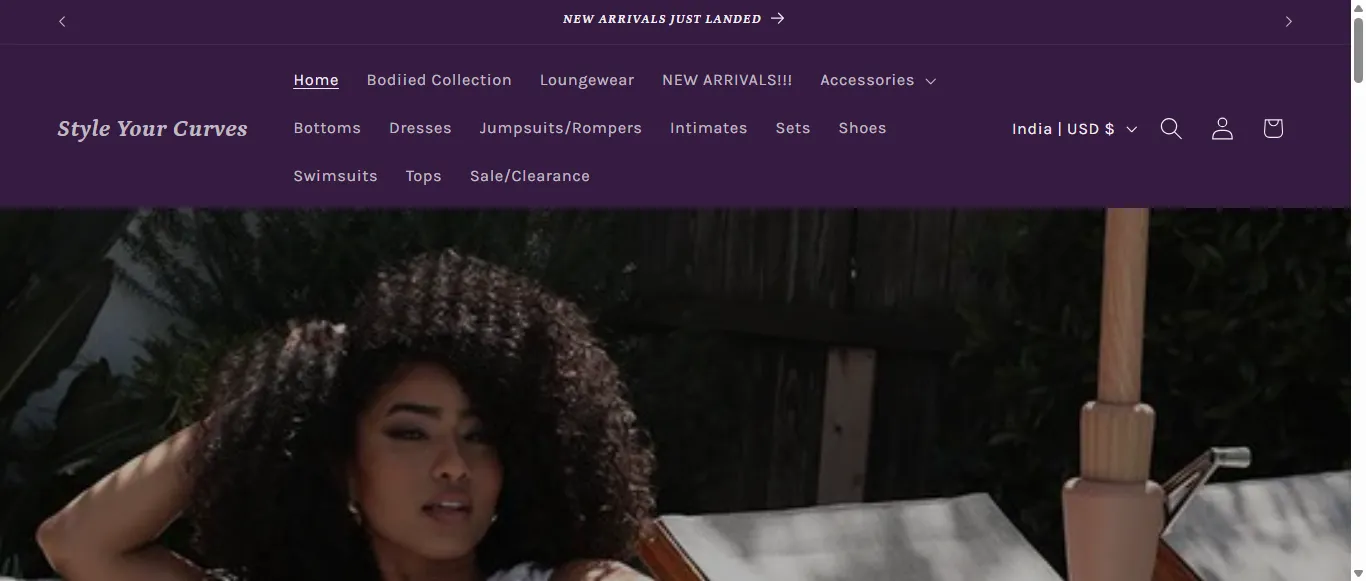Open the Dresses category
1366x581 pixels.
[x=420, y=128]
